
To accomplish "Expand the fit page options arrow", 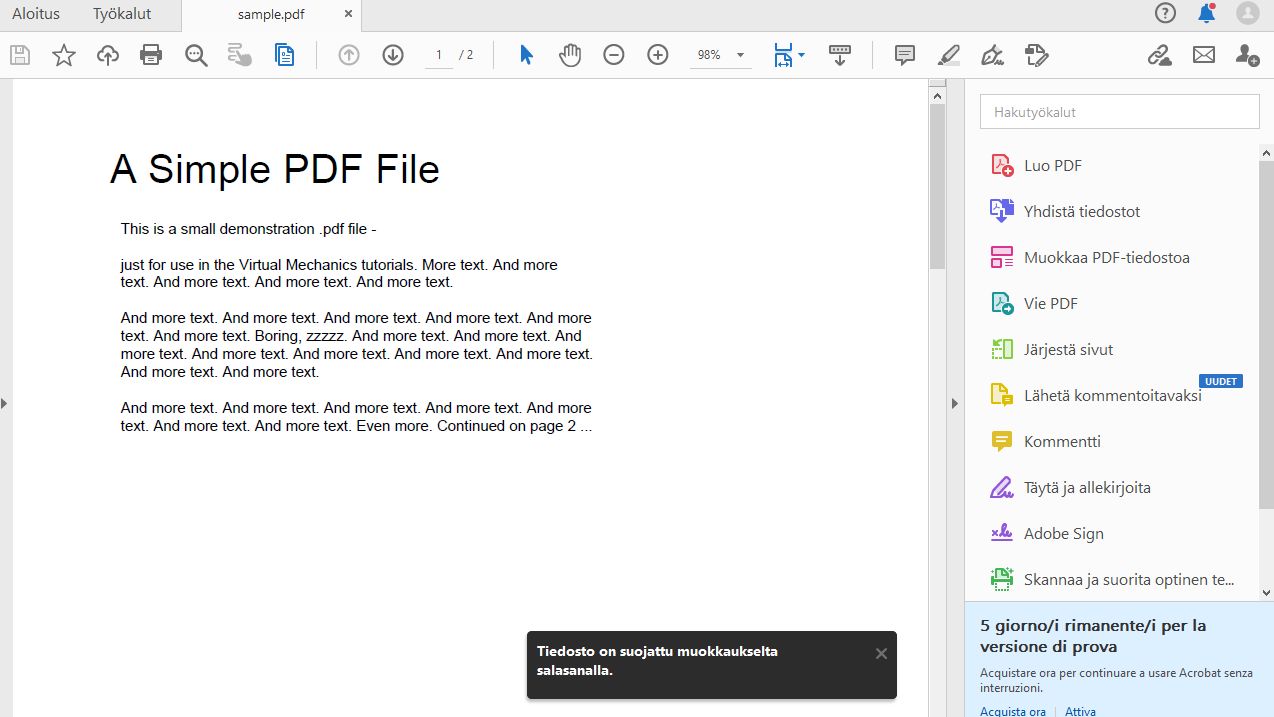I will click(x=802, y=56).
